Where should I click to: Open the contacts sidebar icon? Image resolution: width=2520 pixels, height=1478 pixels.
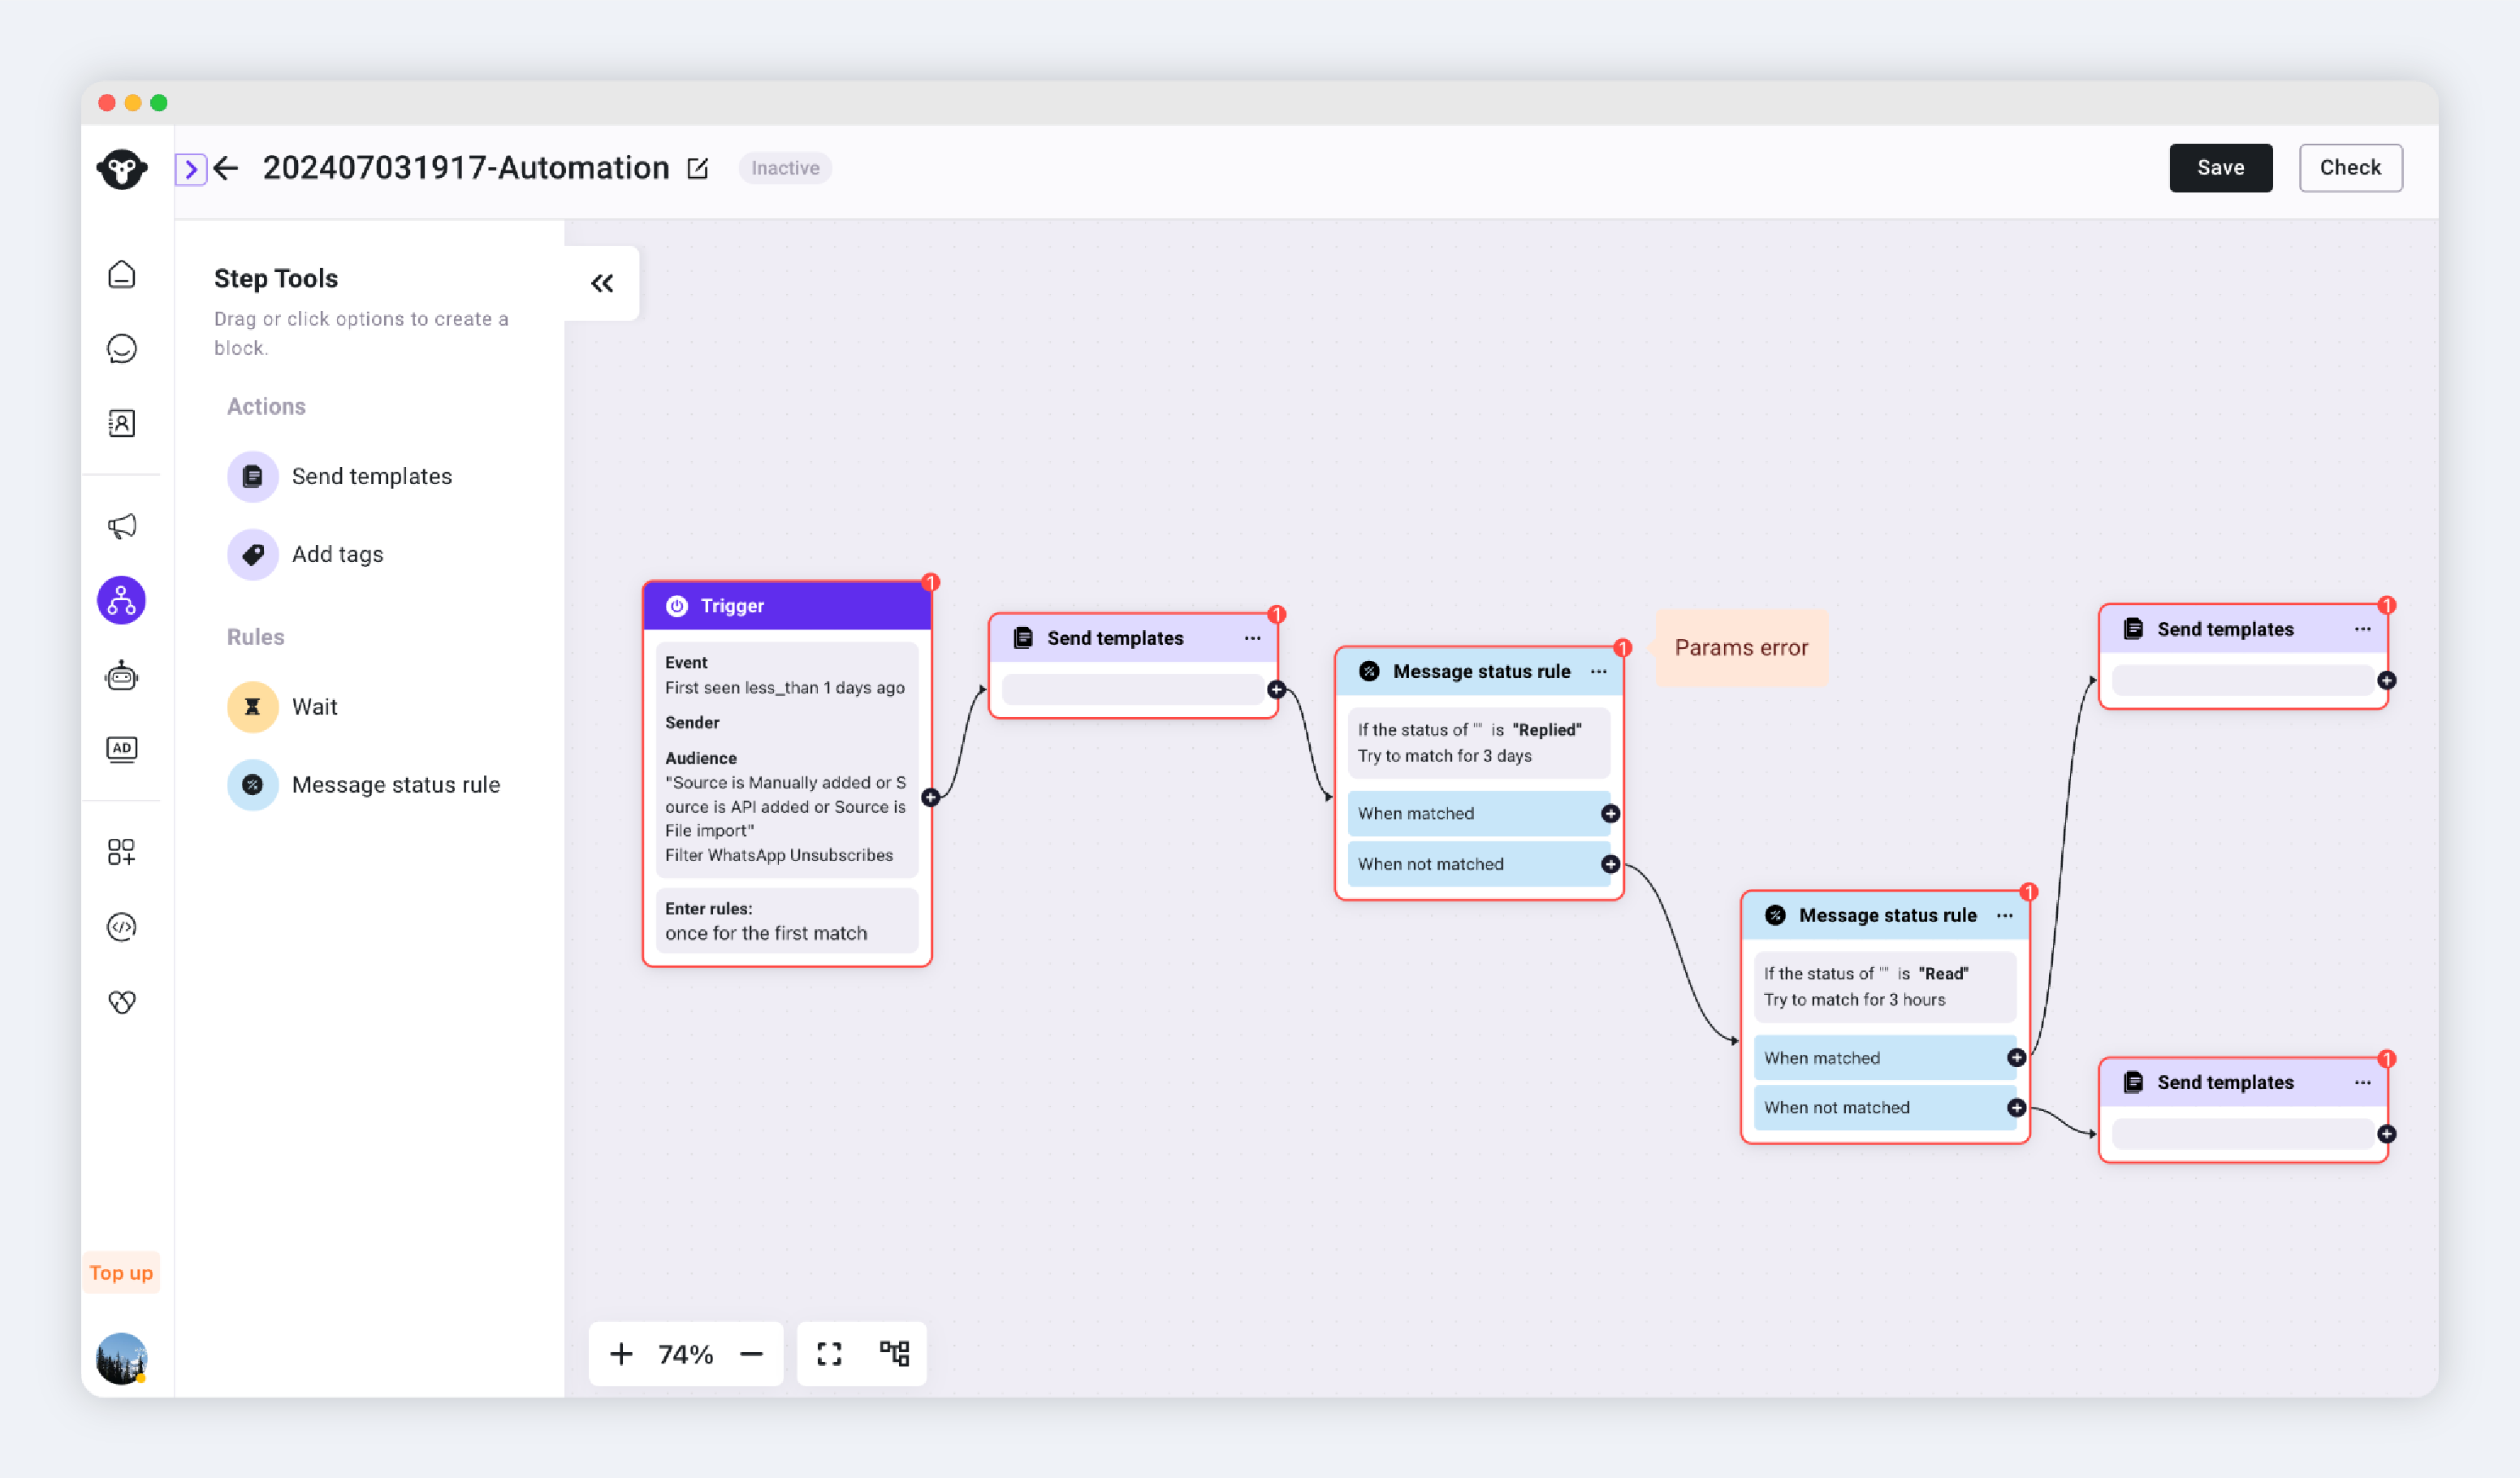pos(121,423)
